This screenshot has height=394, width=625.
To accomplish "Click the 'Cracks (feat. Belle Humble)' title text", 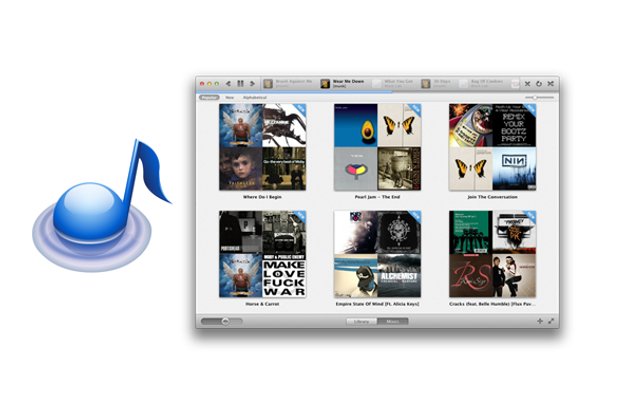I will coord(492,304).
